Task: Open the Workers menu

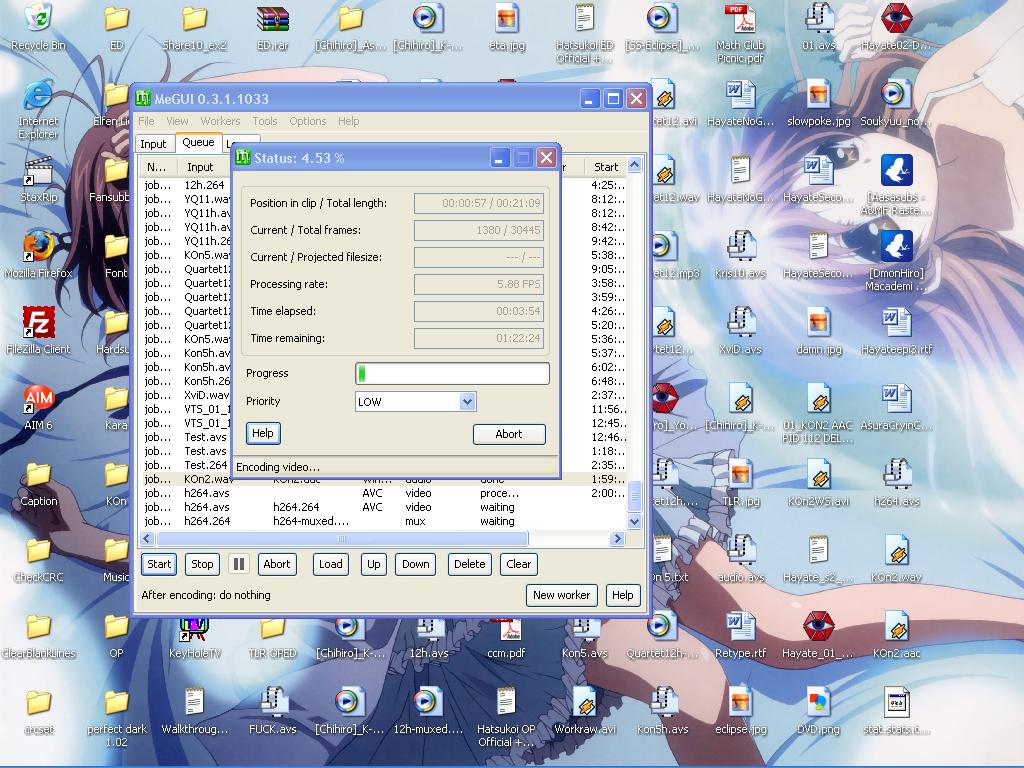Action: coord(220,121)
